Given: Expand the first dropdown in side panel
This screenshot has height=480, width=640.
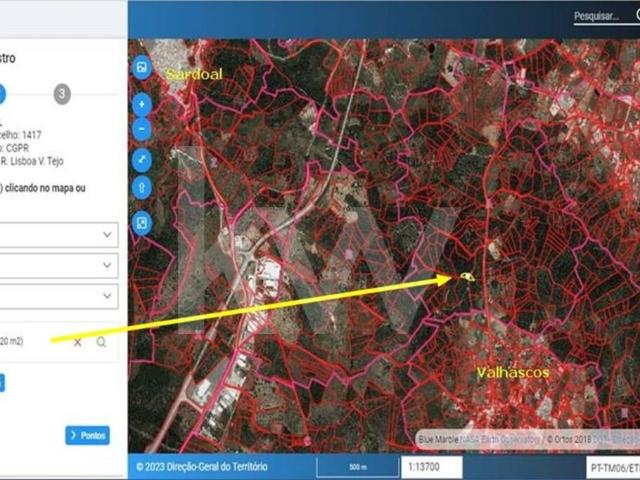Looking at the screenshot, I should (x=107, y=235).
